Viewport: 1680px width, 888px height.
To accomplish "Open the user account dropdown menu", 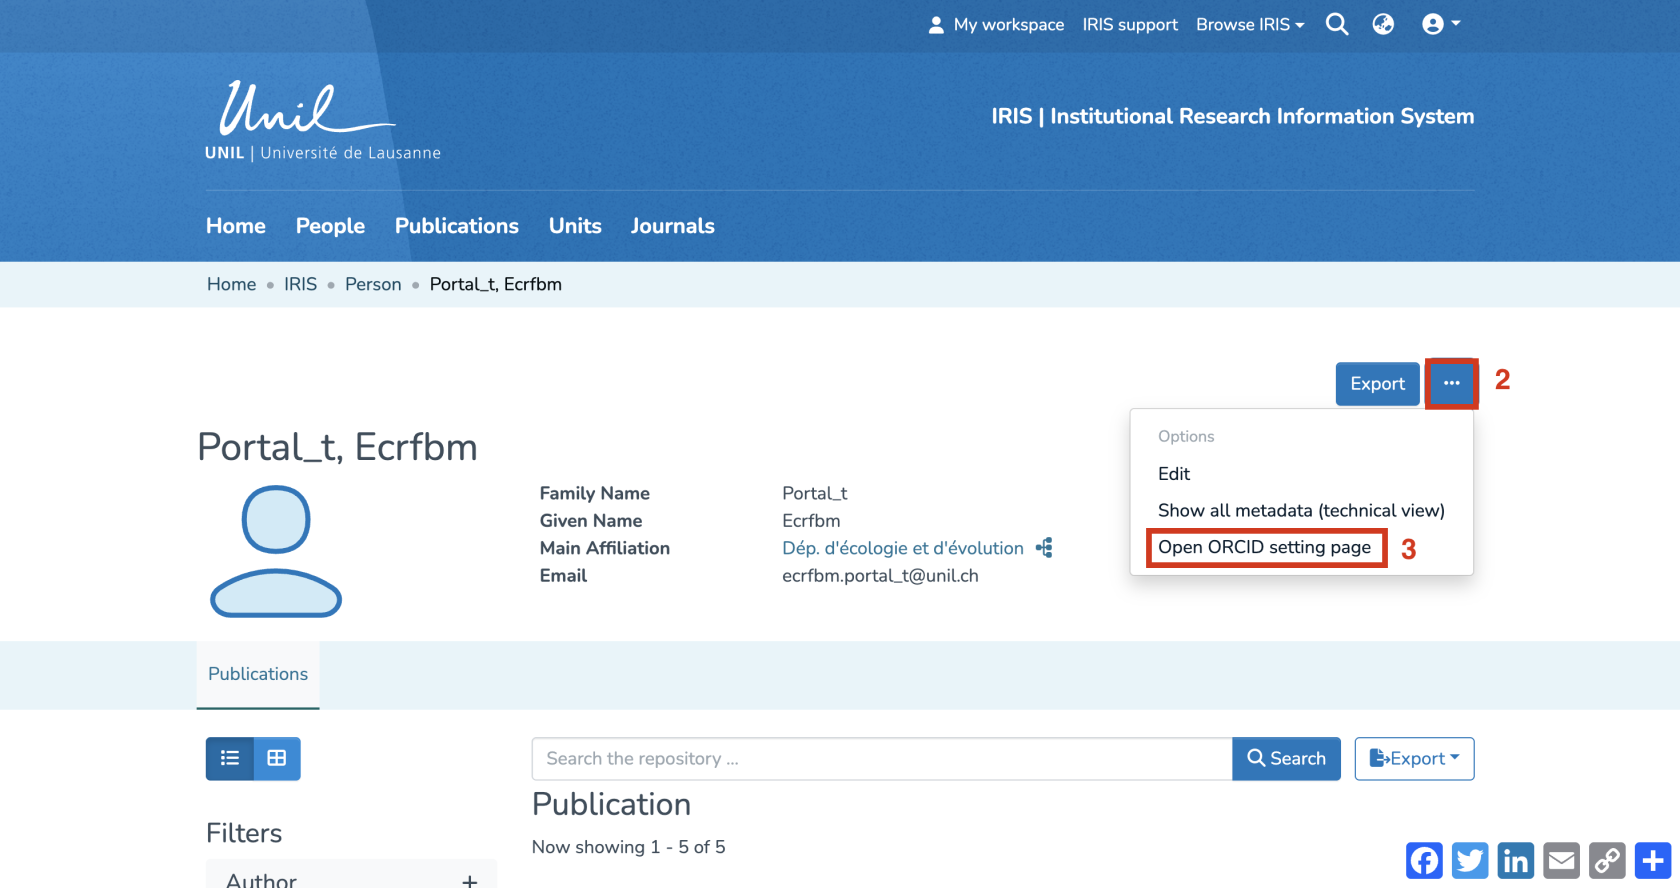I will point(1441,24).
